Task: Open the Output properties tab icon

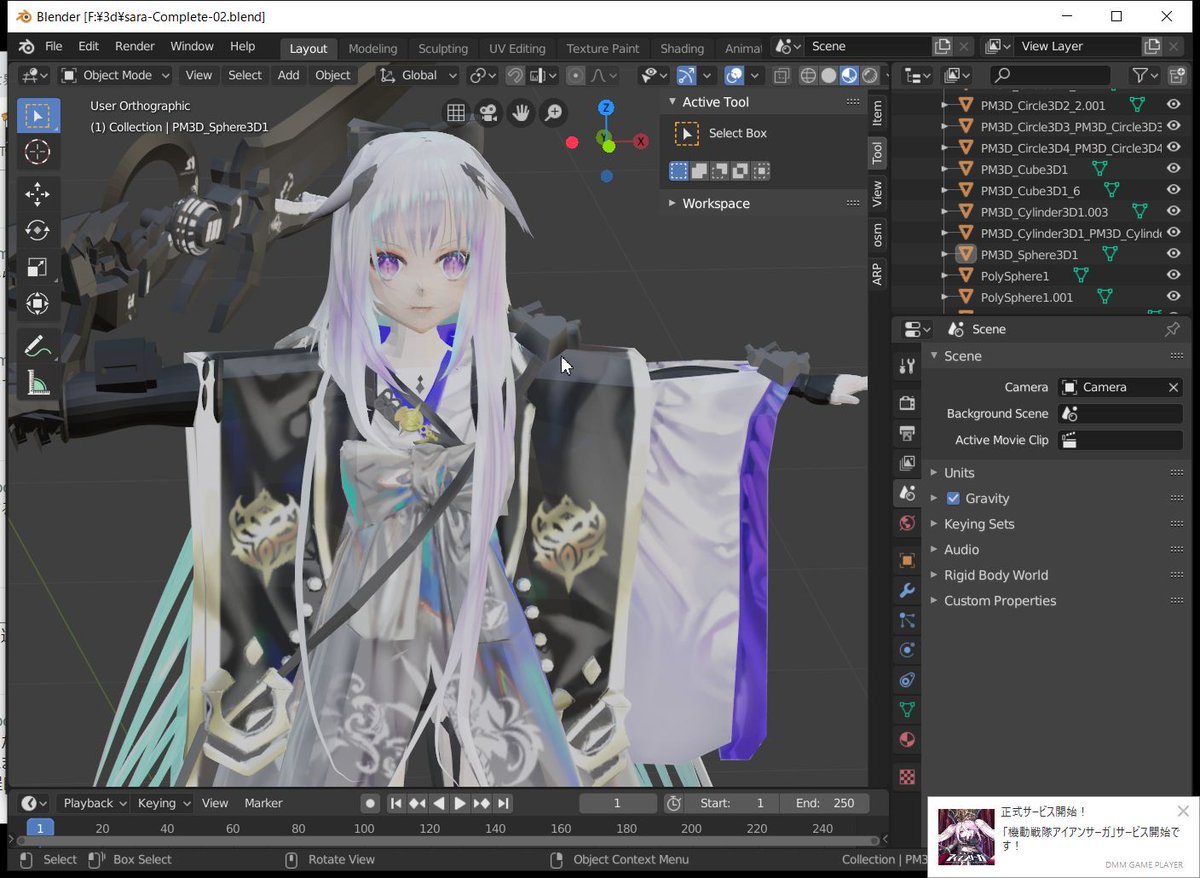Action: (x=907, y=433)
